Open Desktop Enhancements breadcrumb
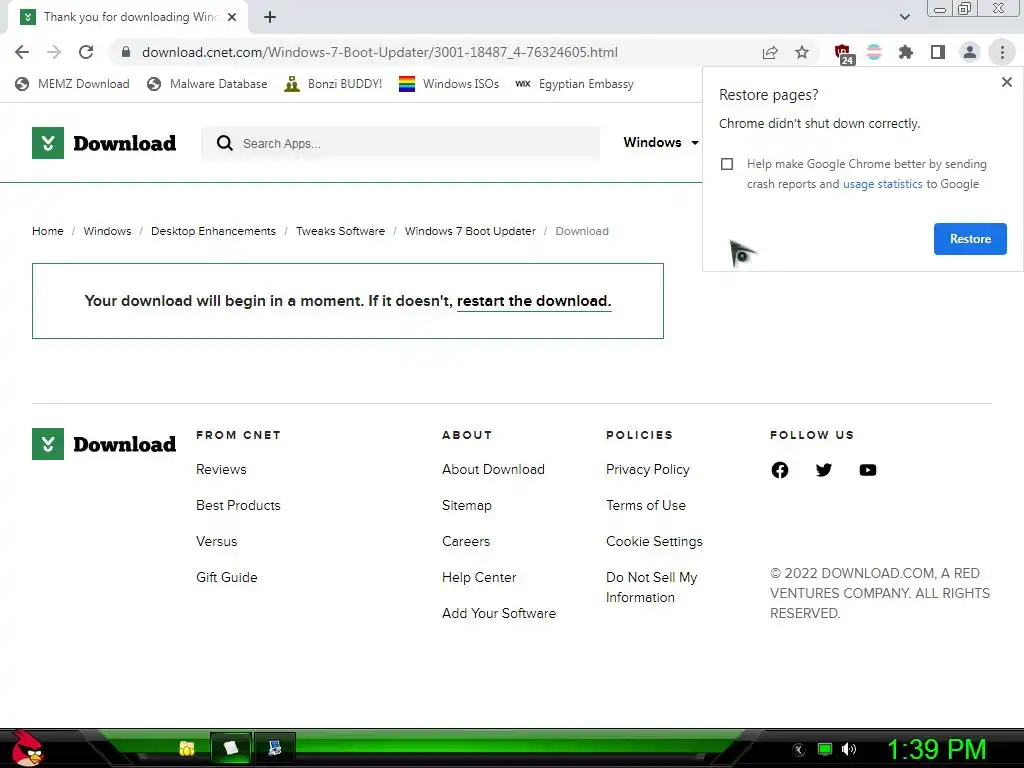The image size is (1024, 768). (x=214, y=231)
